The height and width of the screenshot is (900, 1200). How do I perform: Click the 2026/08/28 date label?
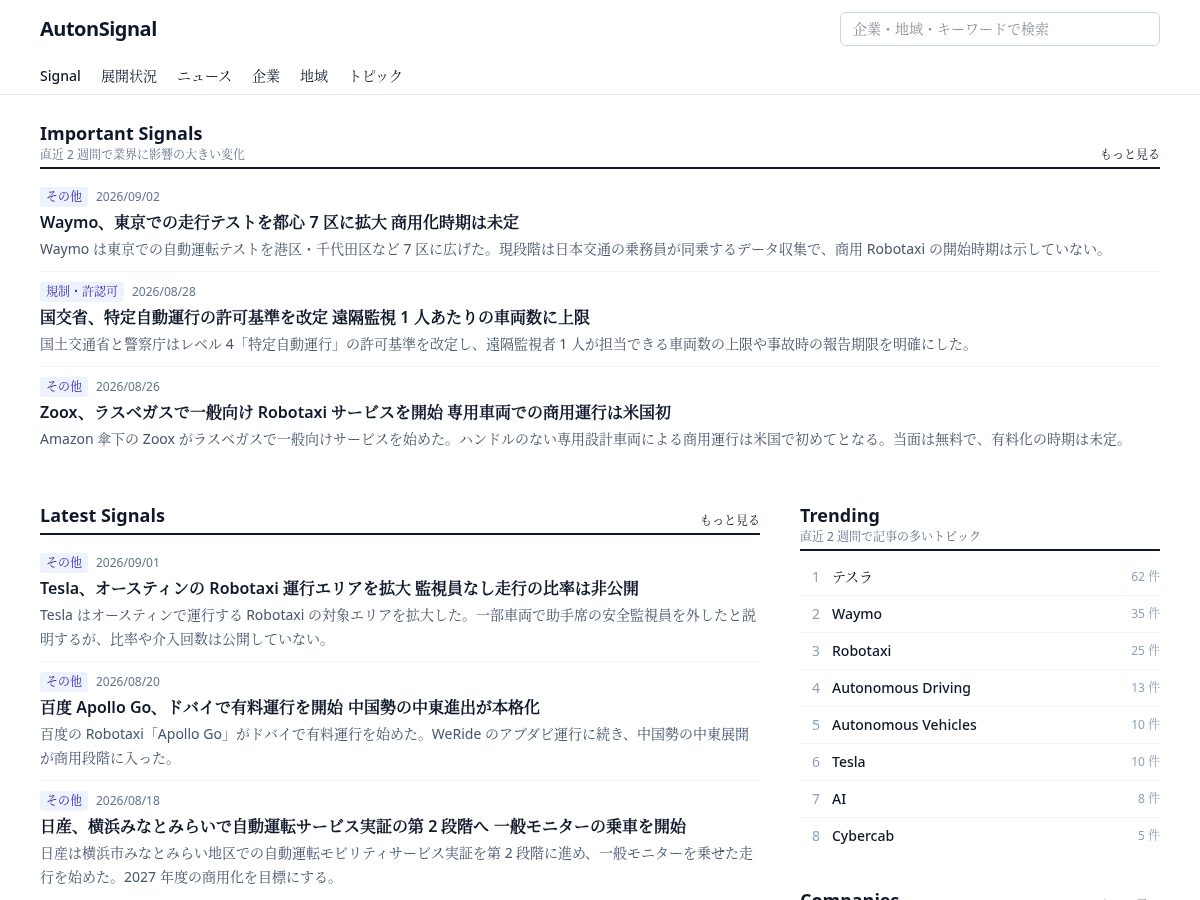pos(164,291)
